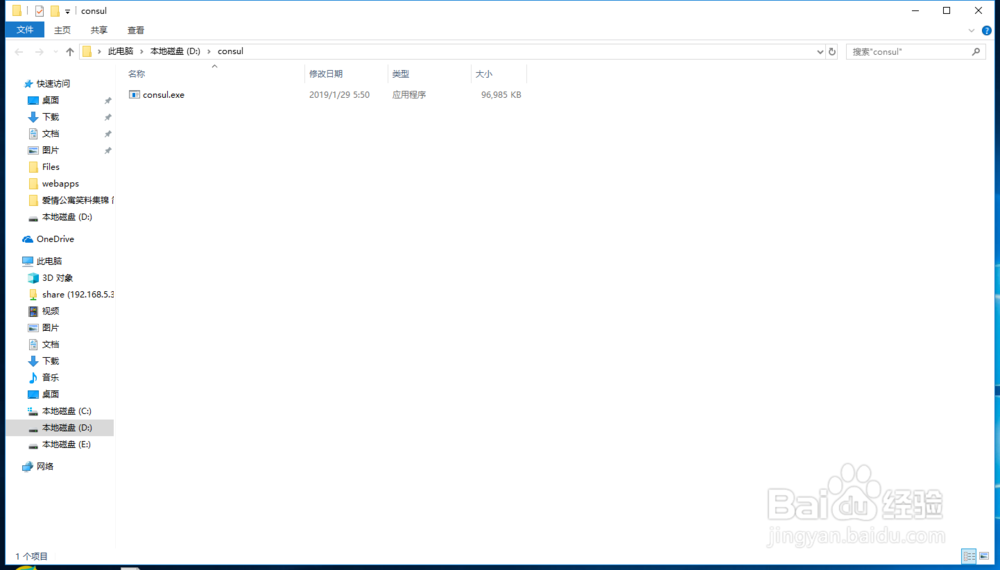Image resolution: width=1000 pixels, height=570 pixels.
Task: Click the search magnifier icon
Action: coord(976,52)
